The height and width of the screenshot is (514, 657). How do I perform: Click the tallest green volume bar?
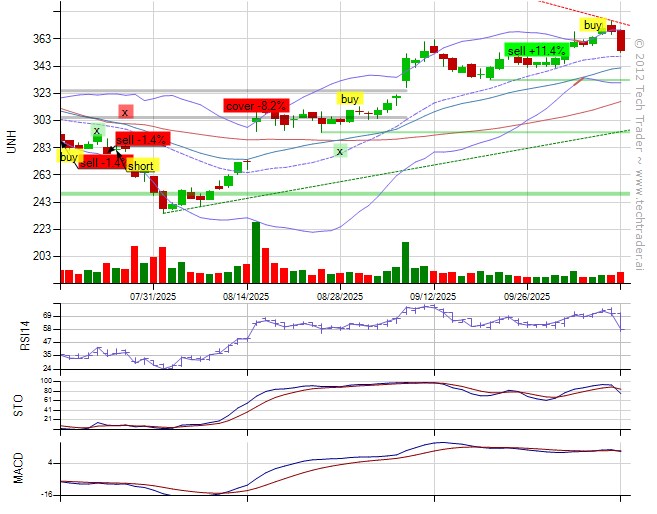[256, 252]
